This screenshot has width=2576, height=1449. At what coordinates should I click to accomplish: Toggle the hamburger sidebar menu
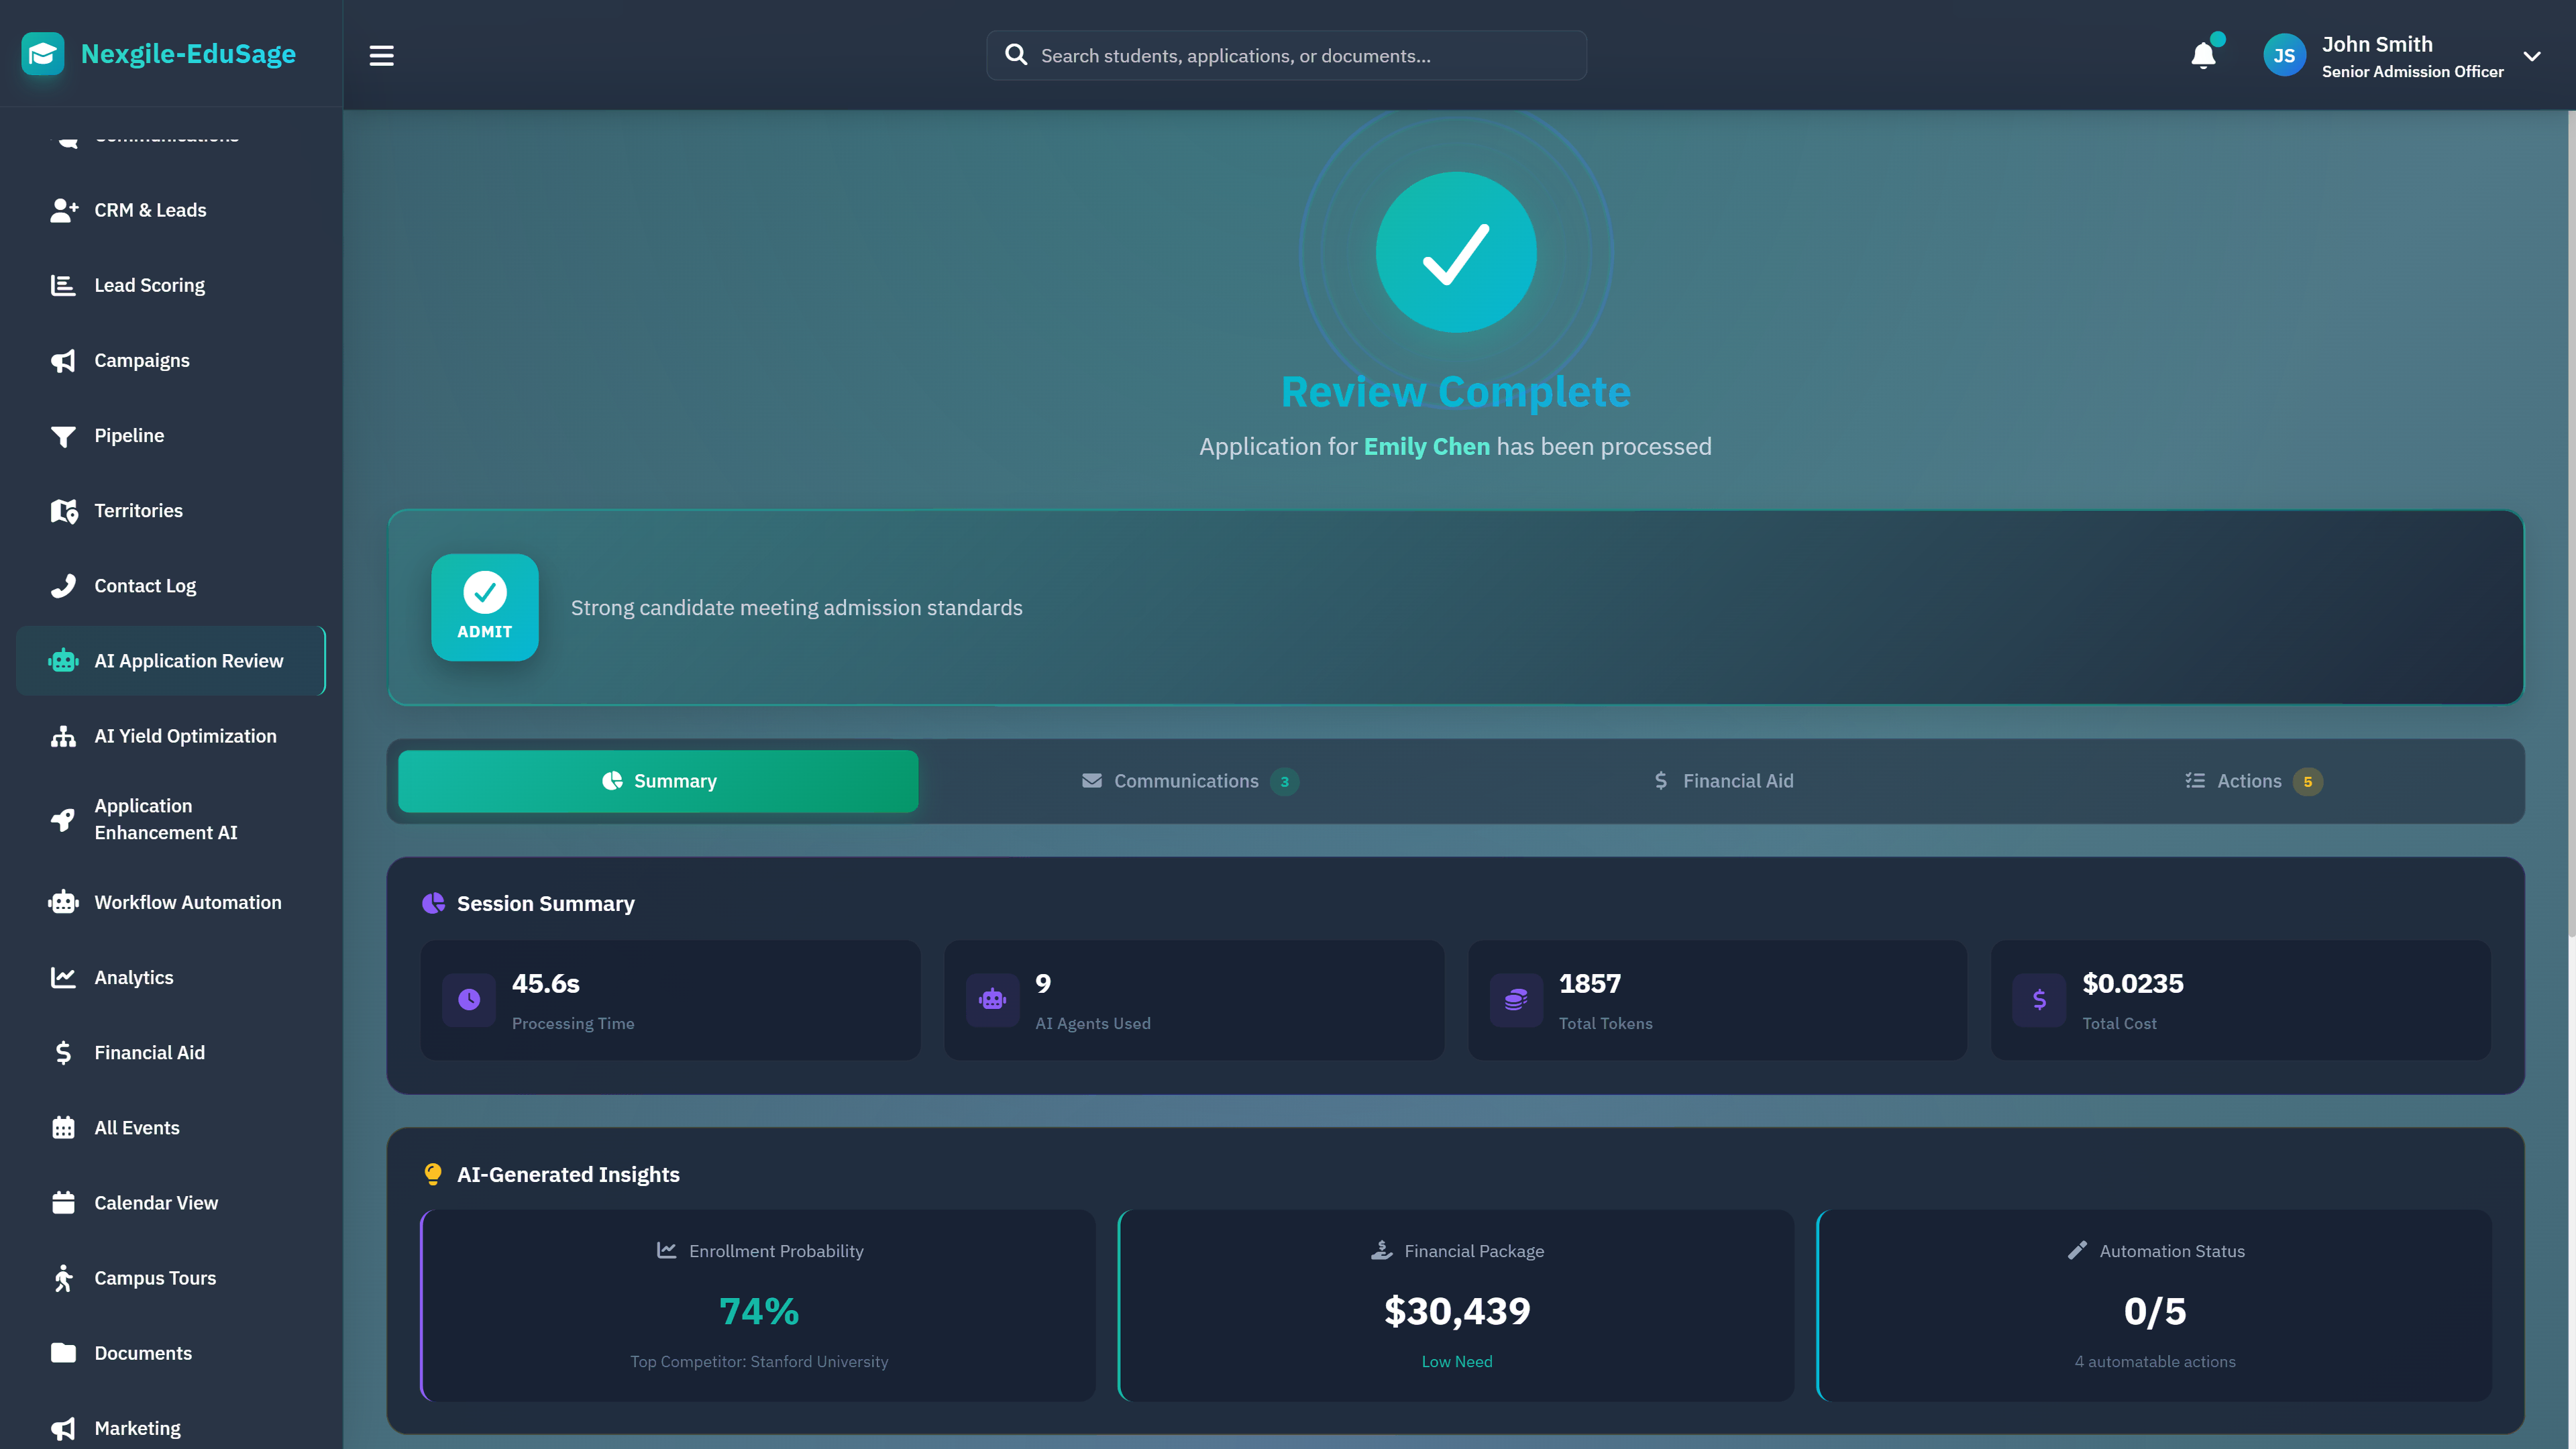tap(381, 55)
